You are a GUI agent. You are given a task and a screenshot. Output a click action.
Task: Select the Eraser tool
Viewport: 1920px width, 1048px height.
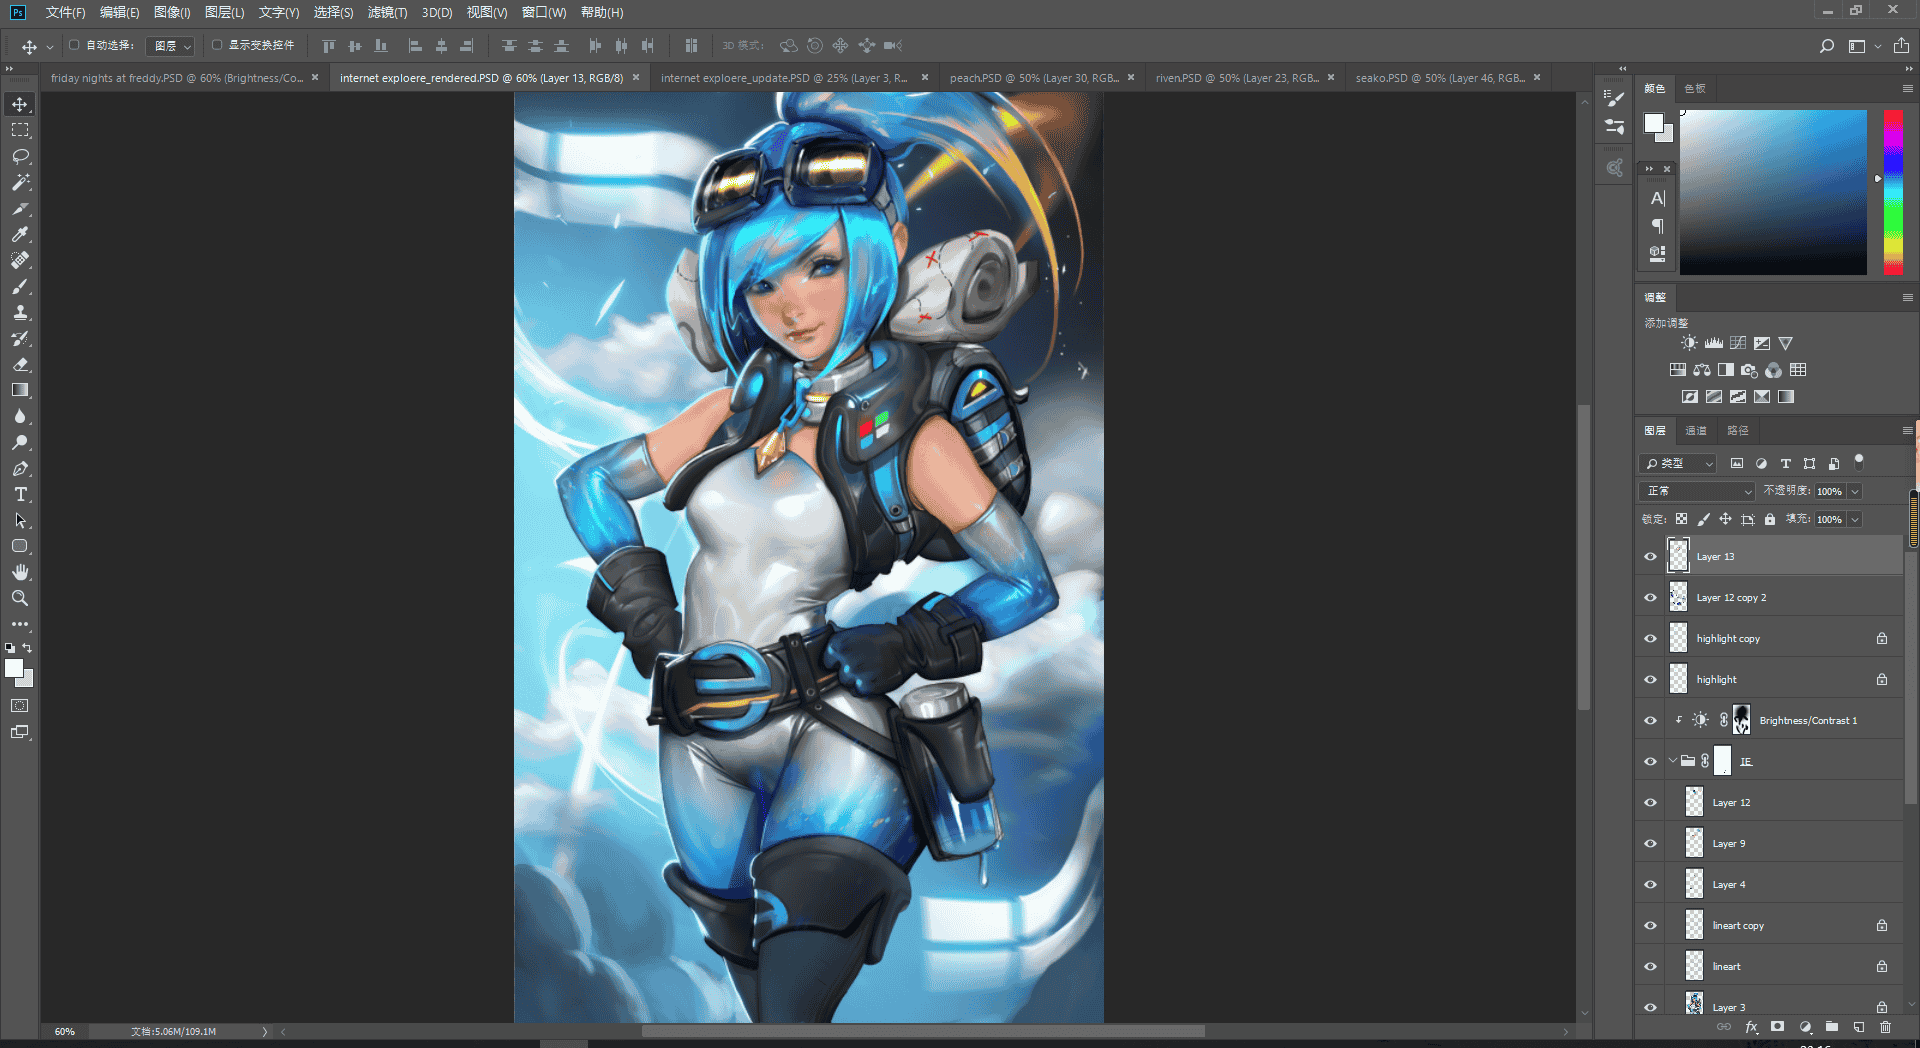coord(20,364)
